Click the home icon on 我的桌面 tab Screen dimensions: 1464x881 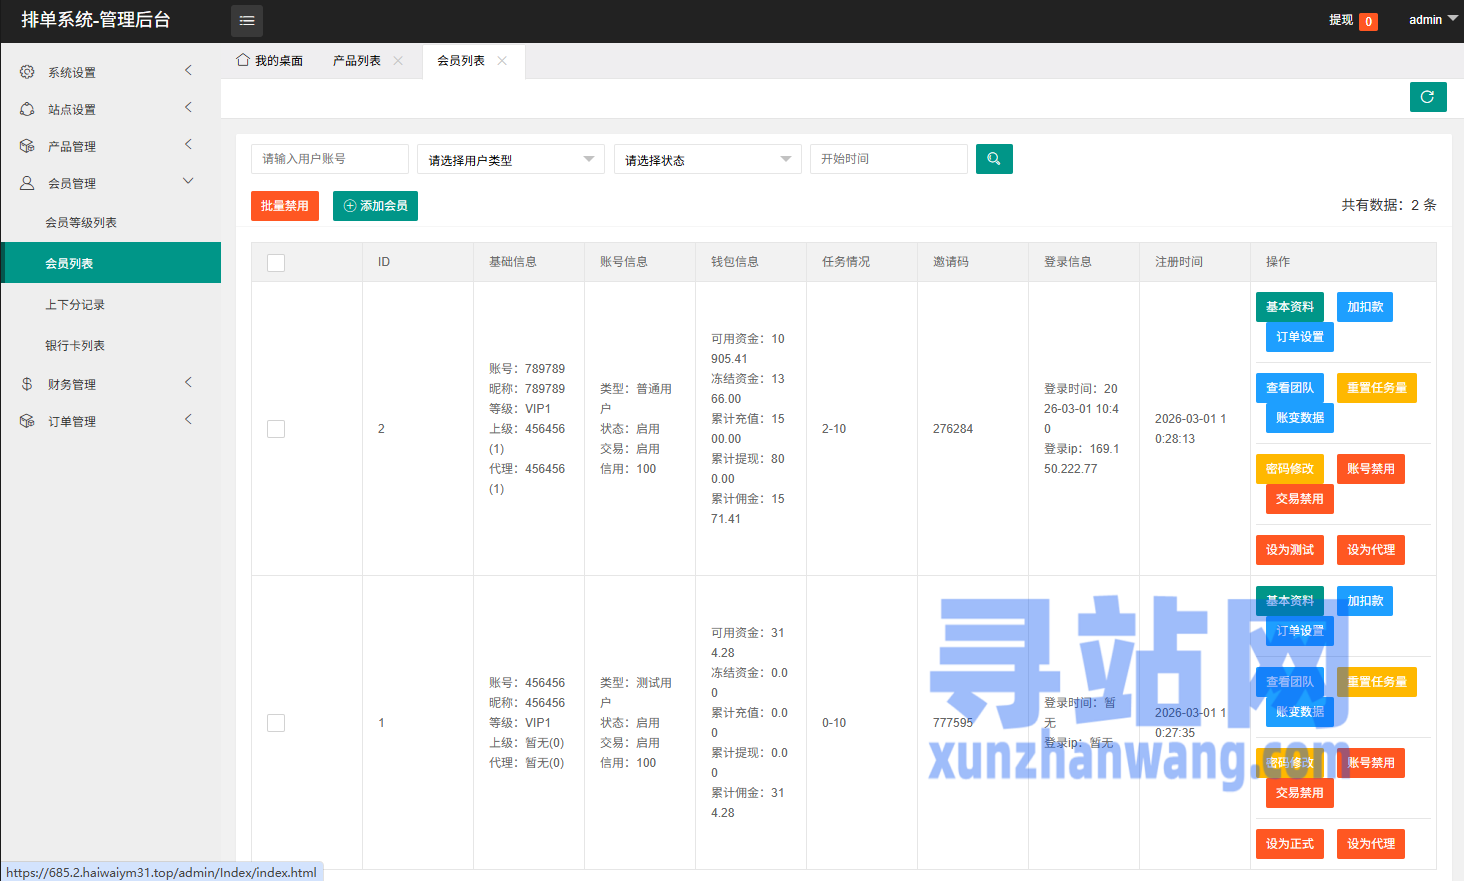click(x=243, y=61)
